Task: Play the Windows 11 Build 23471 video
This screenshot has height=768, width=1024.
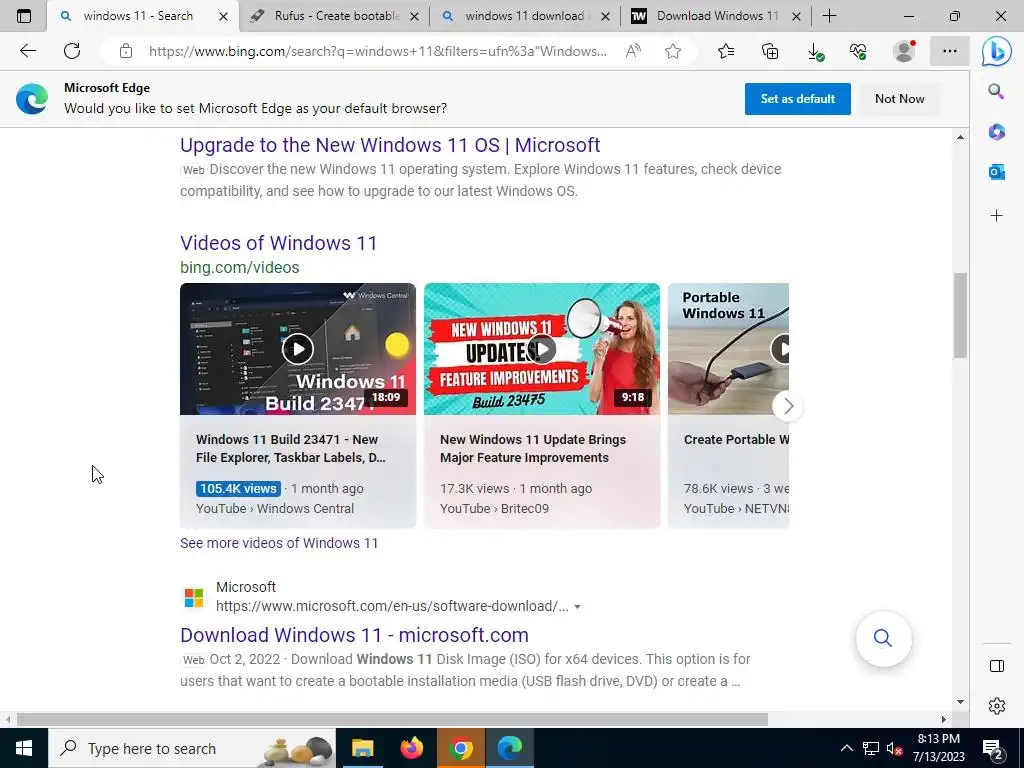Action: 298,349
